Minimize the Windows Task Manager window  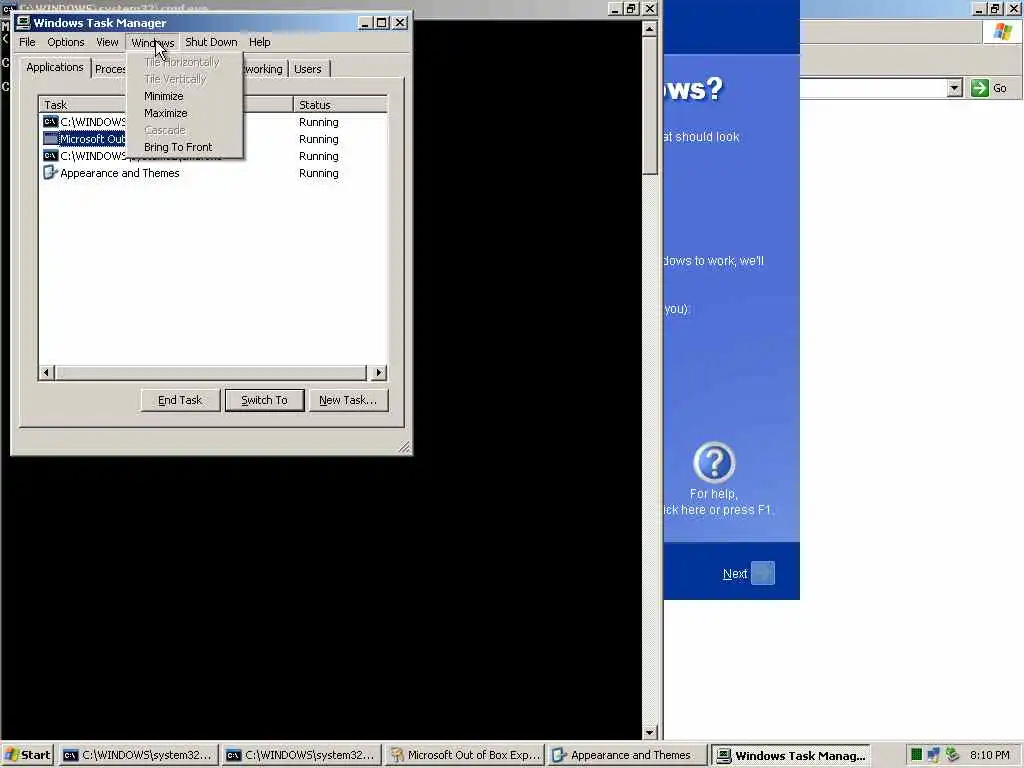pos(366,23)
